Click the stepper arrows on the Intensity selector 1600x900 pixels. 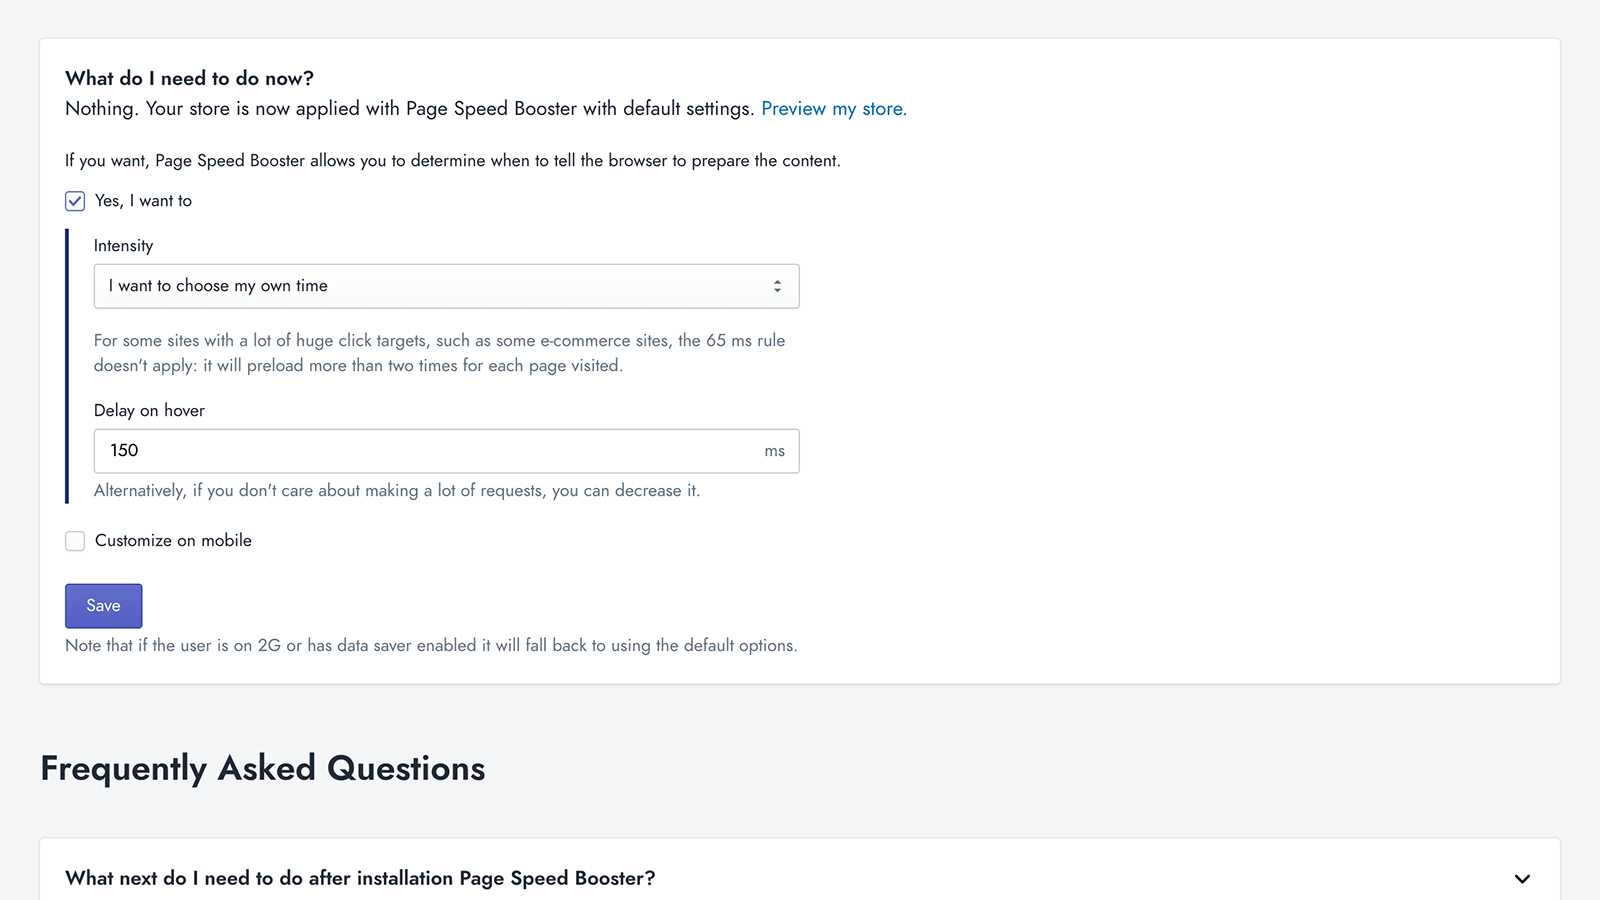click(x=779, y=286)
